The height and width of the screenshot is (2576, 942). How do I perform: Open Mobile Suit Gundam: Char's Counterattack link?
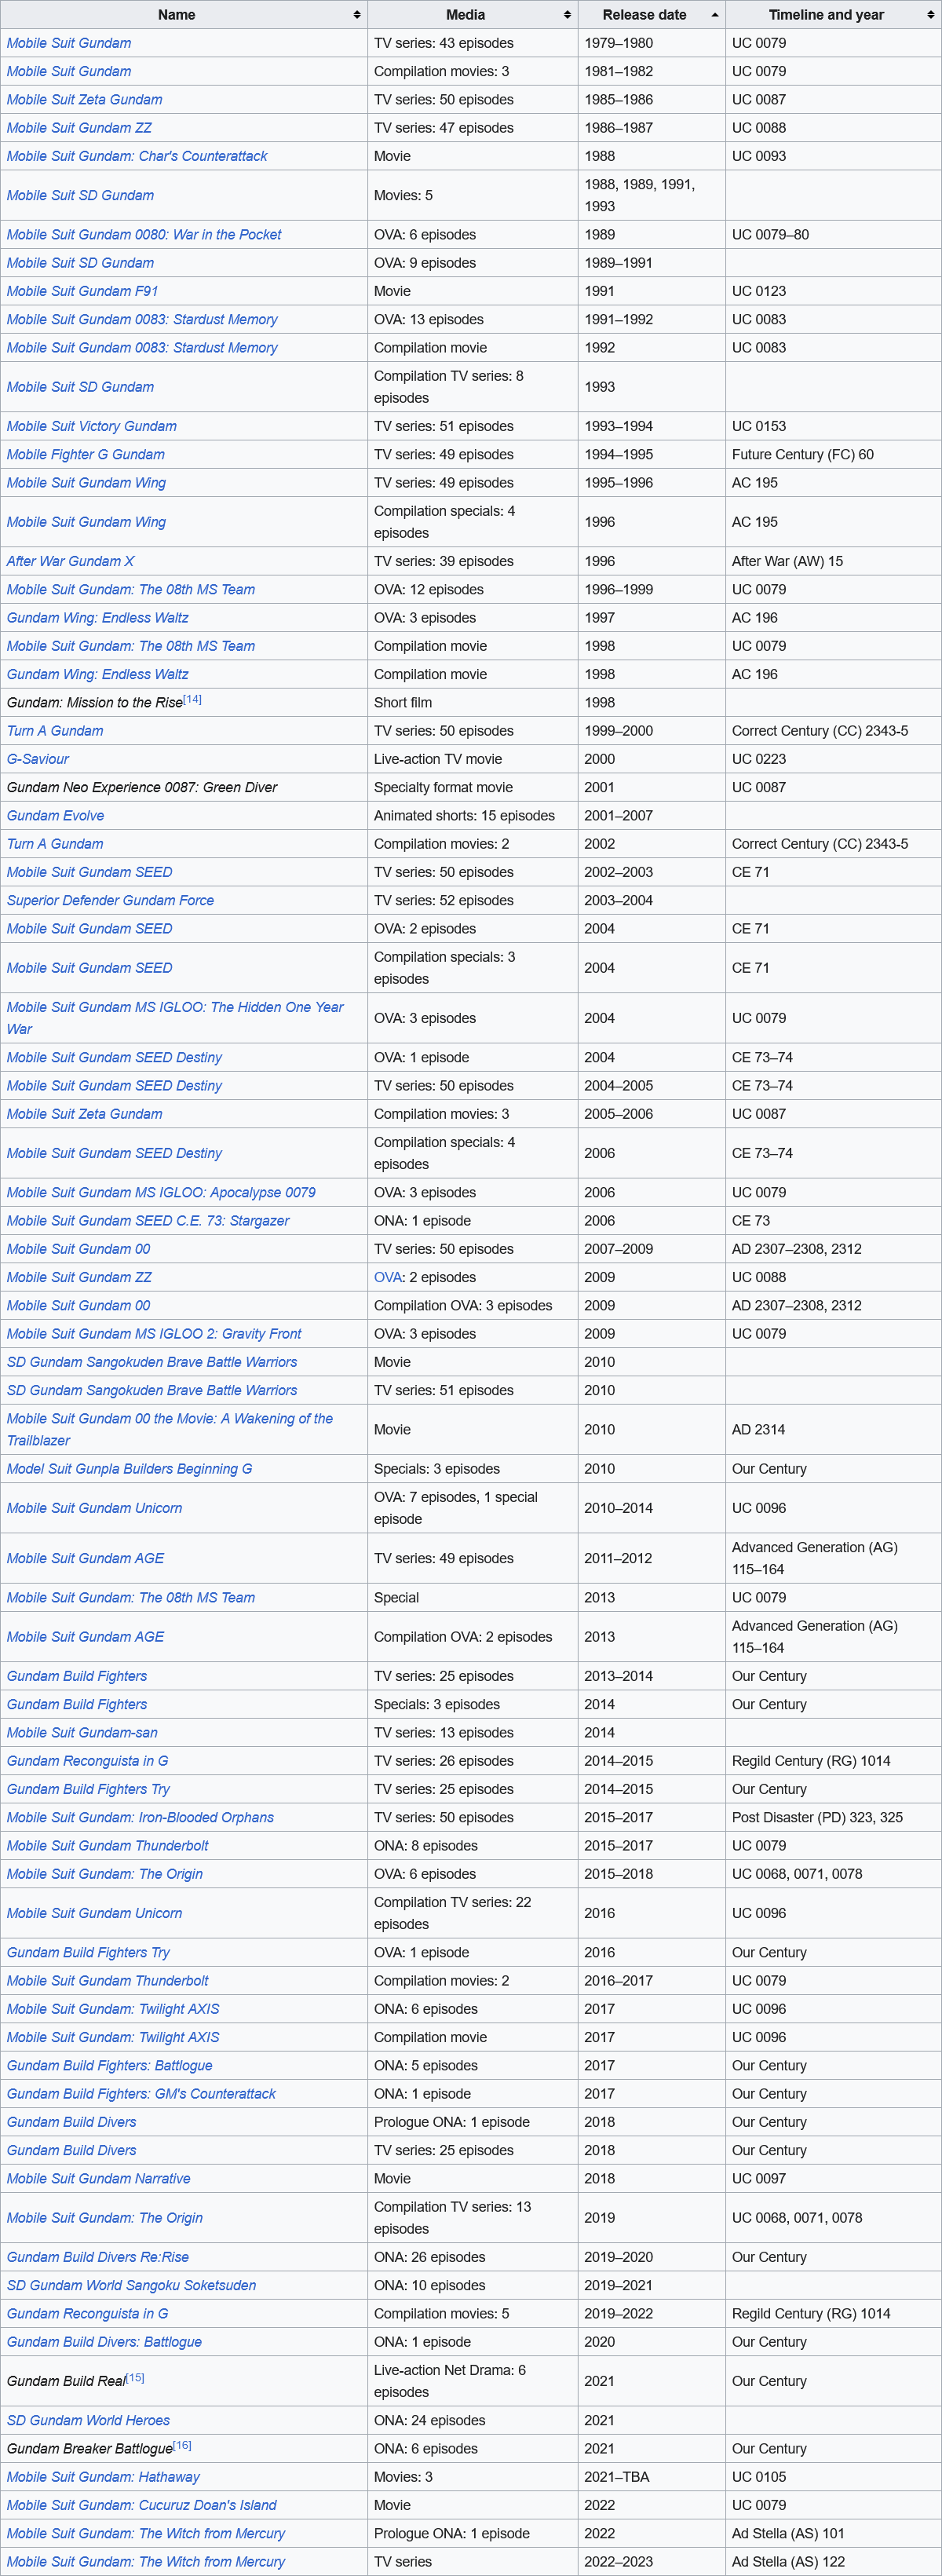137,156
